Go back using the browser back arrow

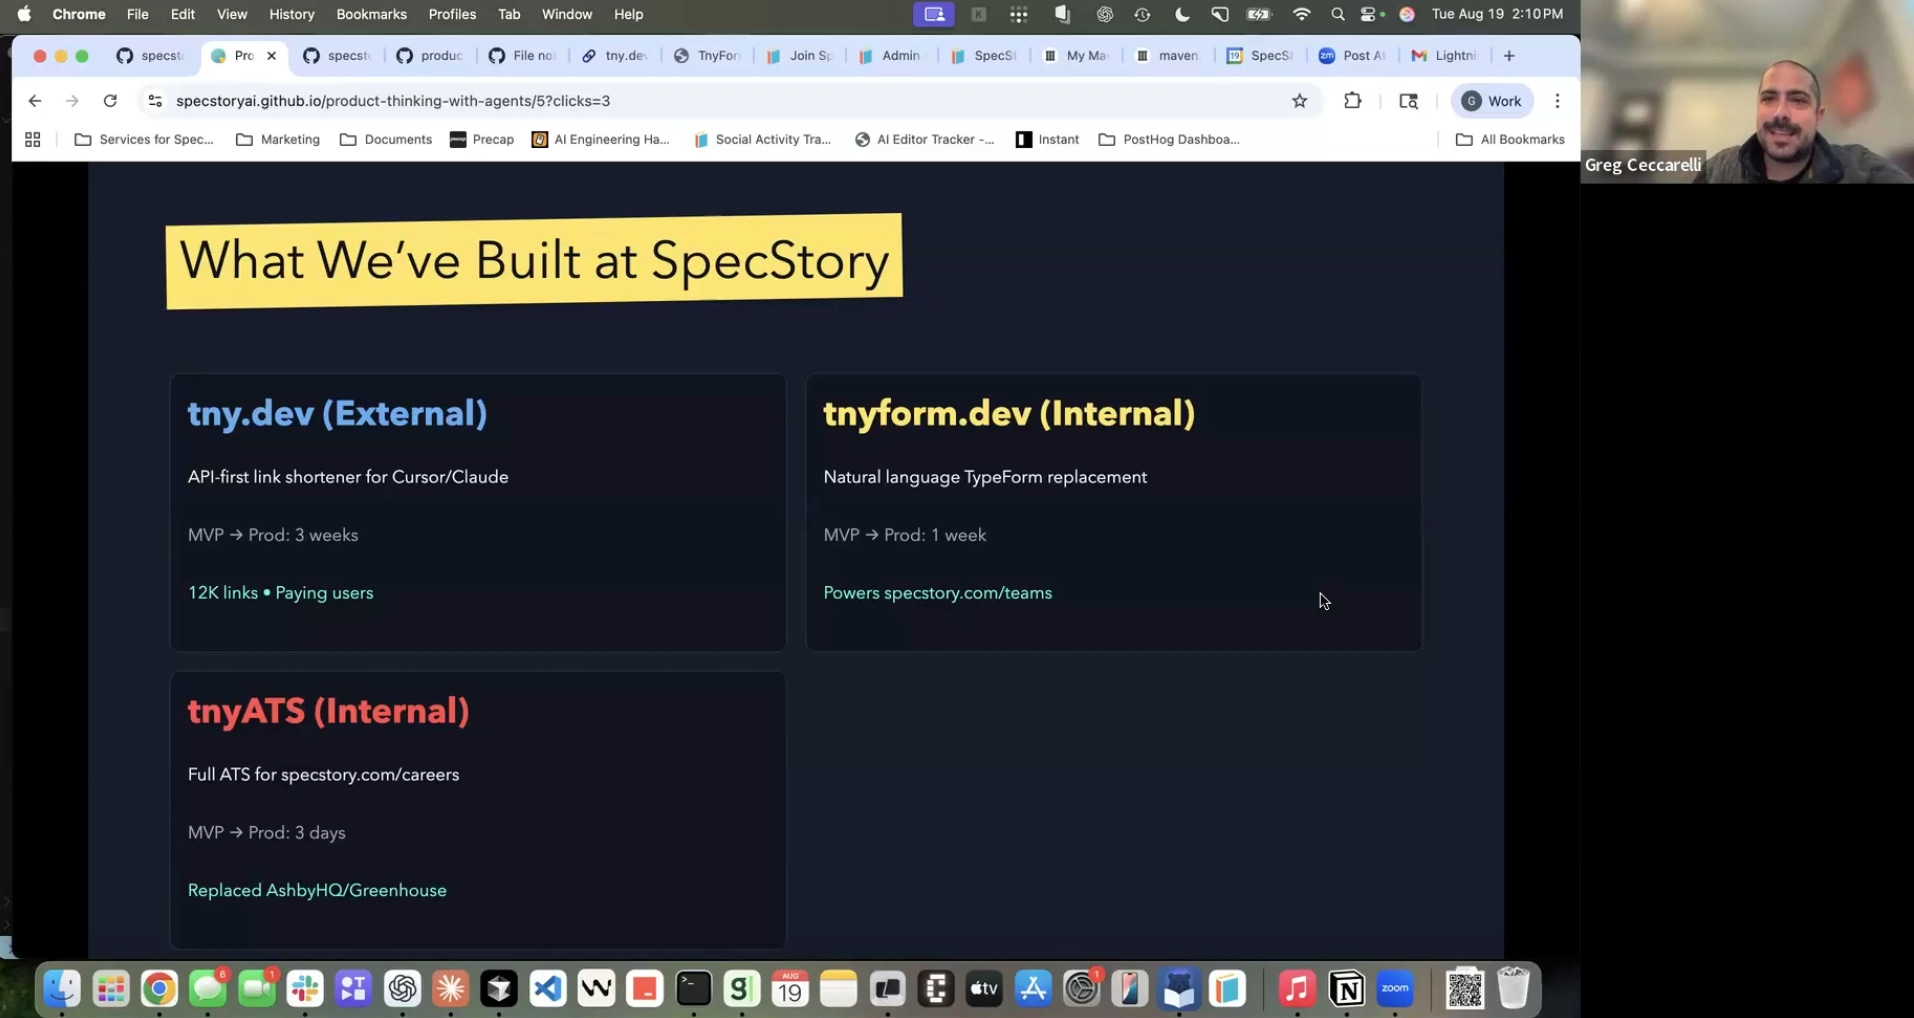tap(34, 101)
